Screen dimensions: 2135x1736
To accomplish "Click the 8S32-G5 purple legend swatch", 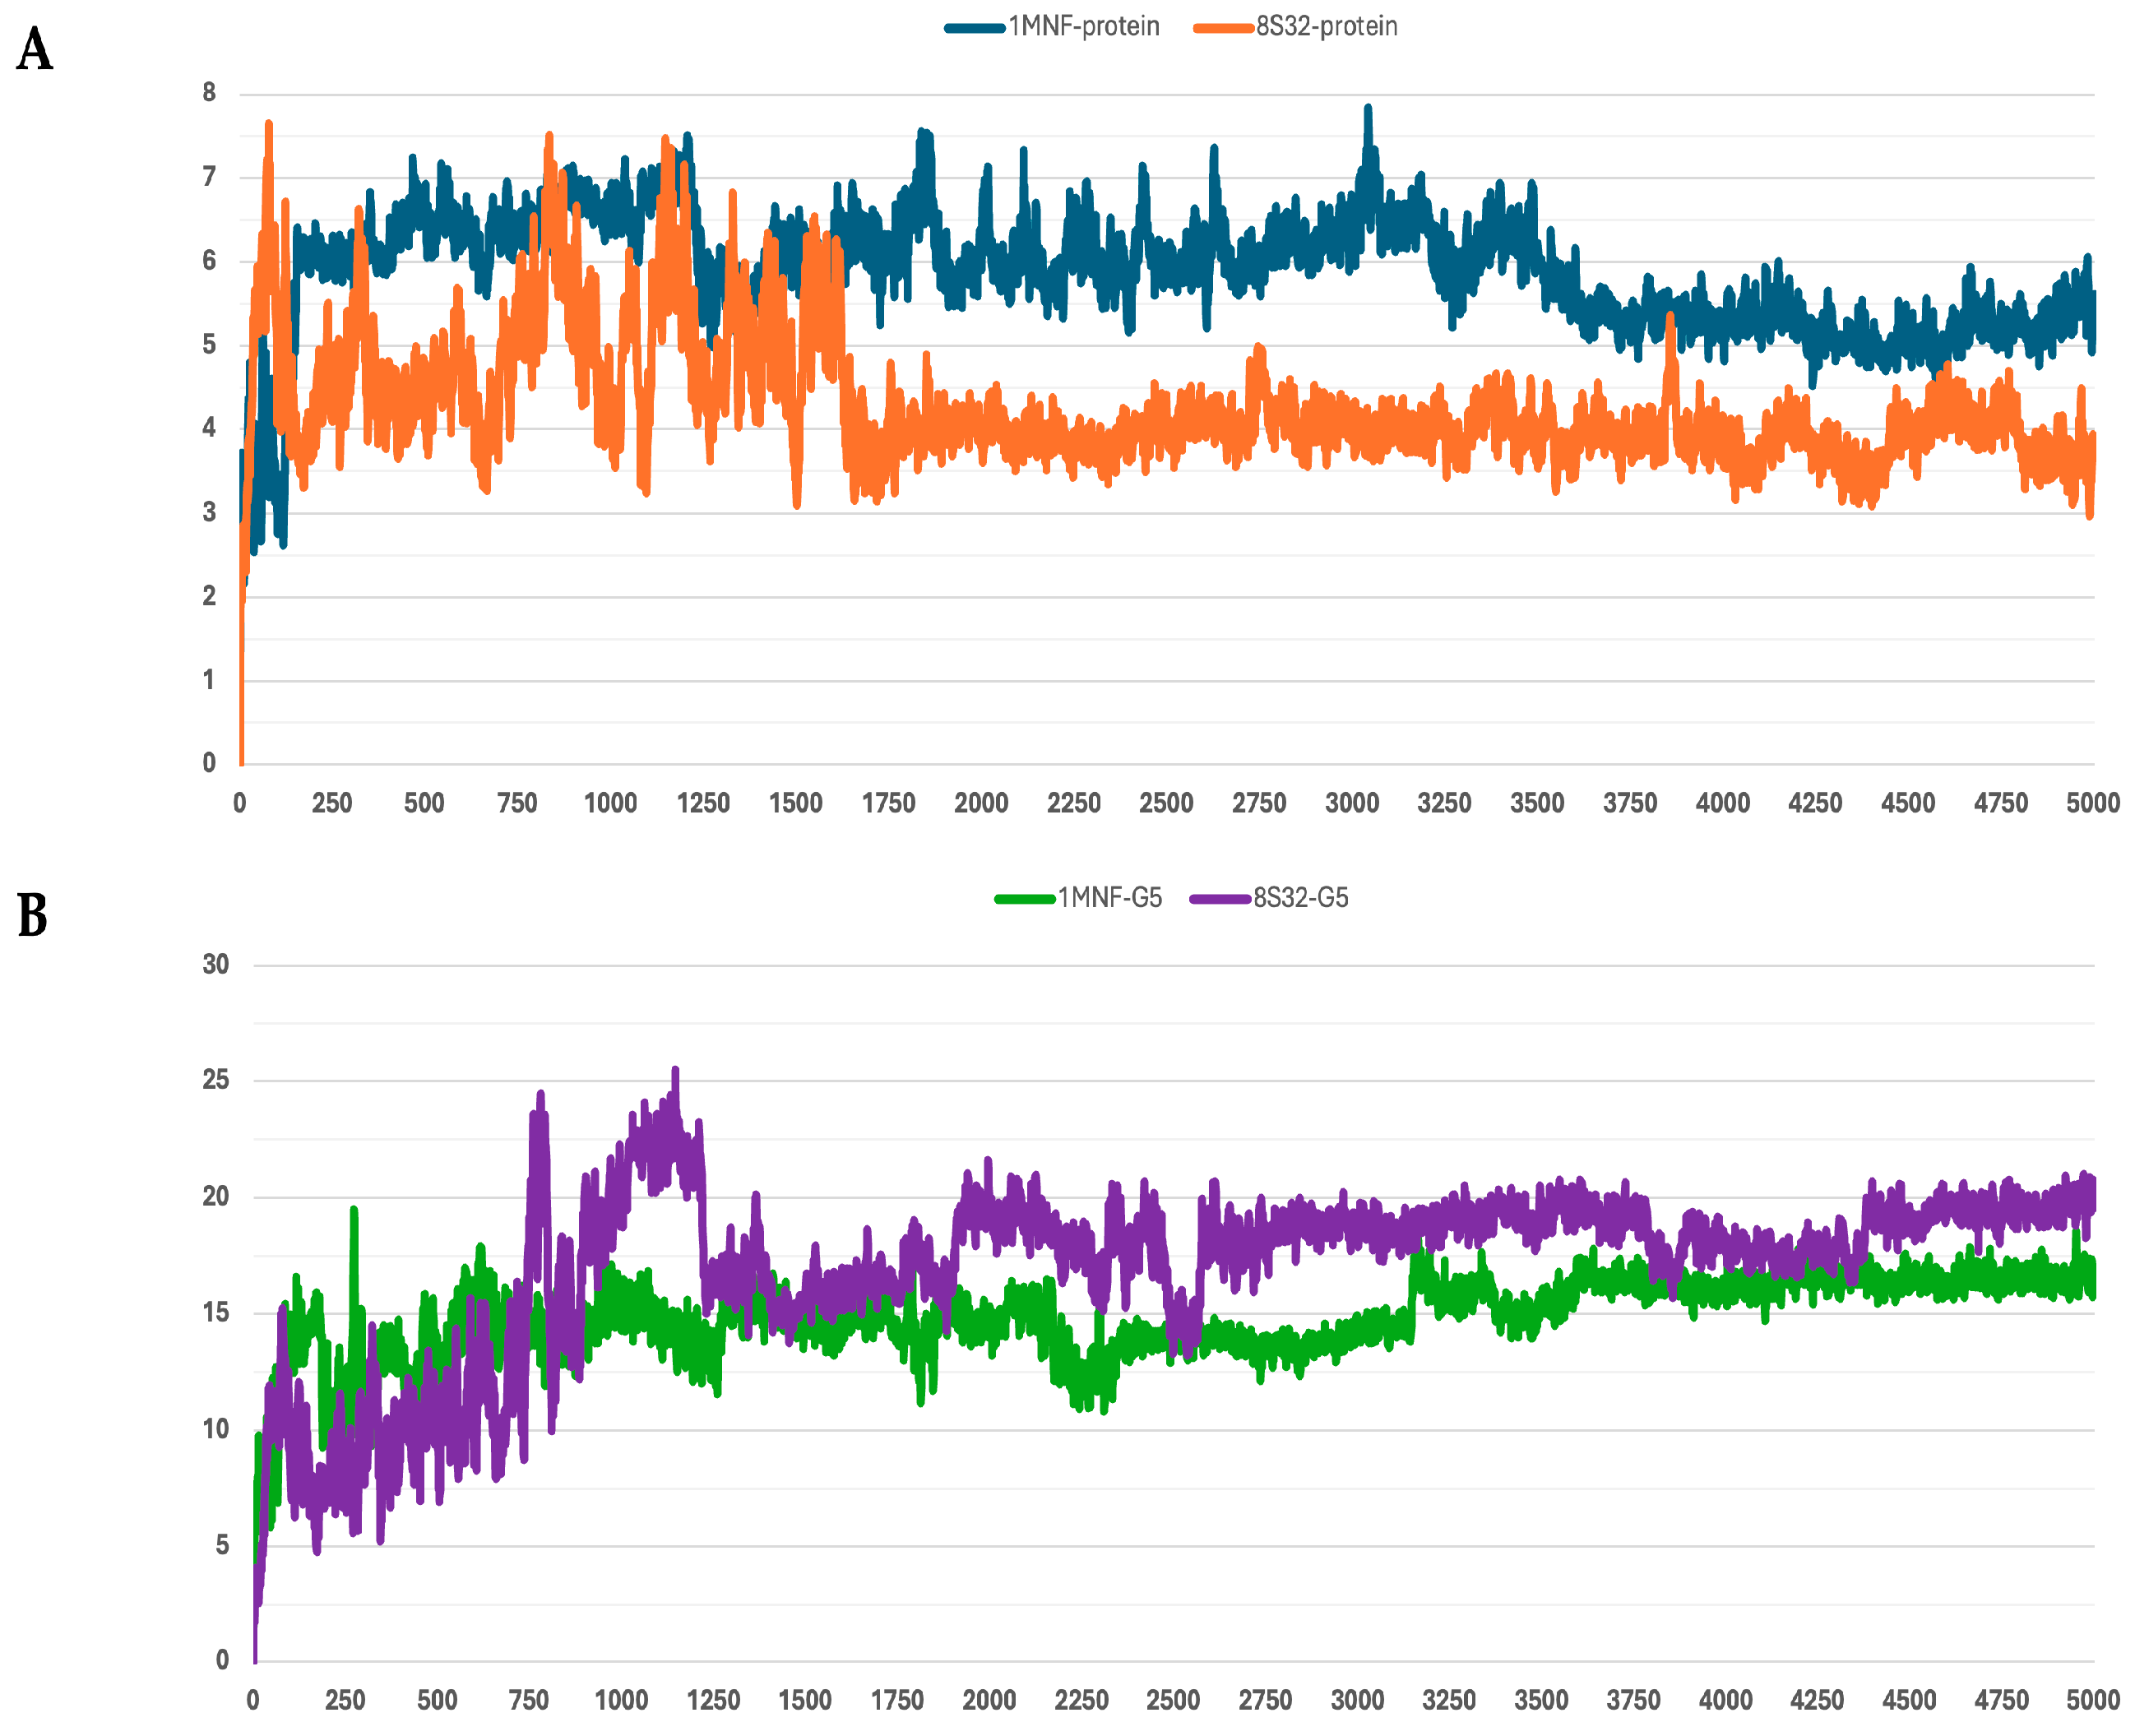I will coord(1220,899).
